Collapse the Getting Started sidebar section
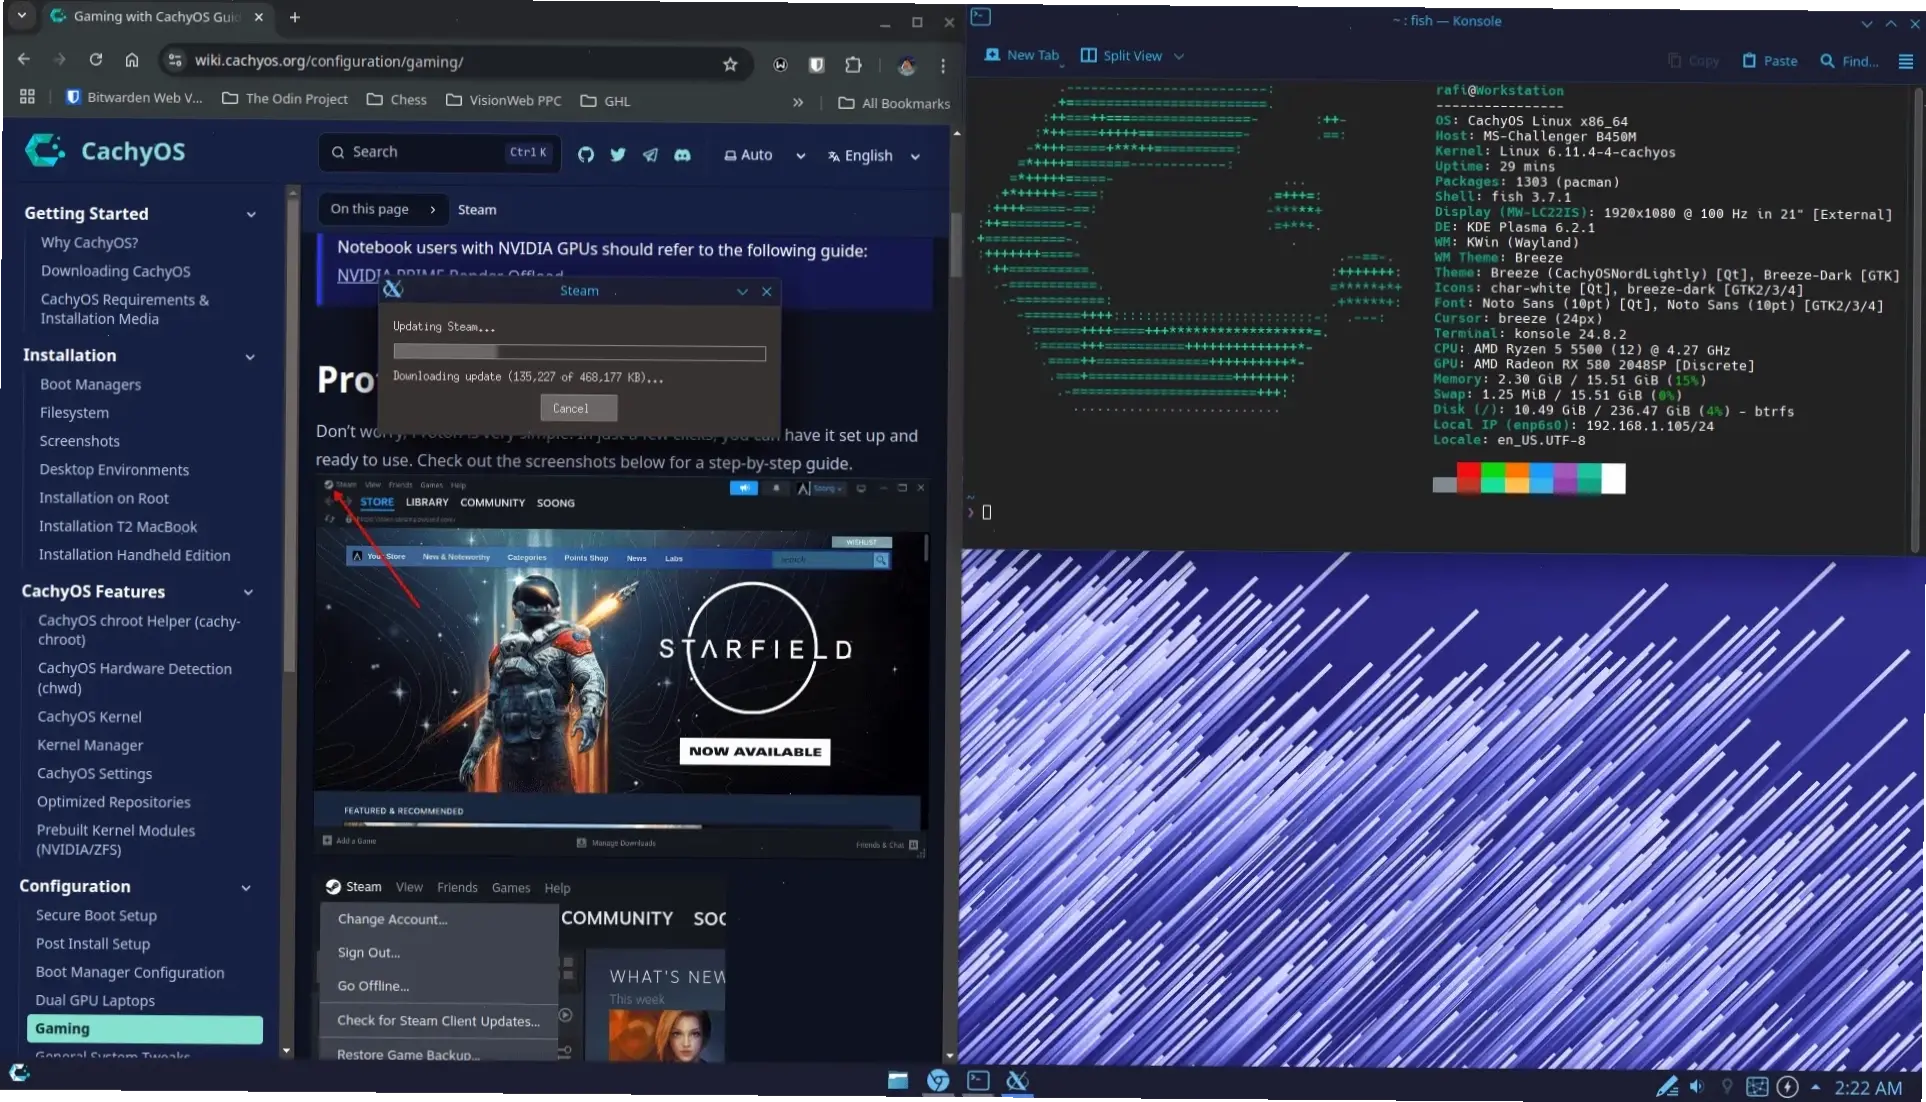The image size is (1926, 1102). tap(251, 214)
